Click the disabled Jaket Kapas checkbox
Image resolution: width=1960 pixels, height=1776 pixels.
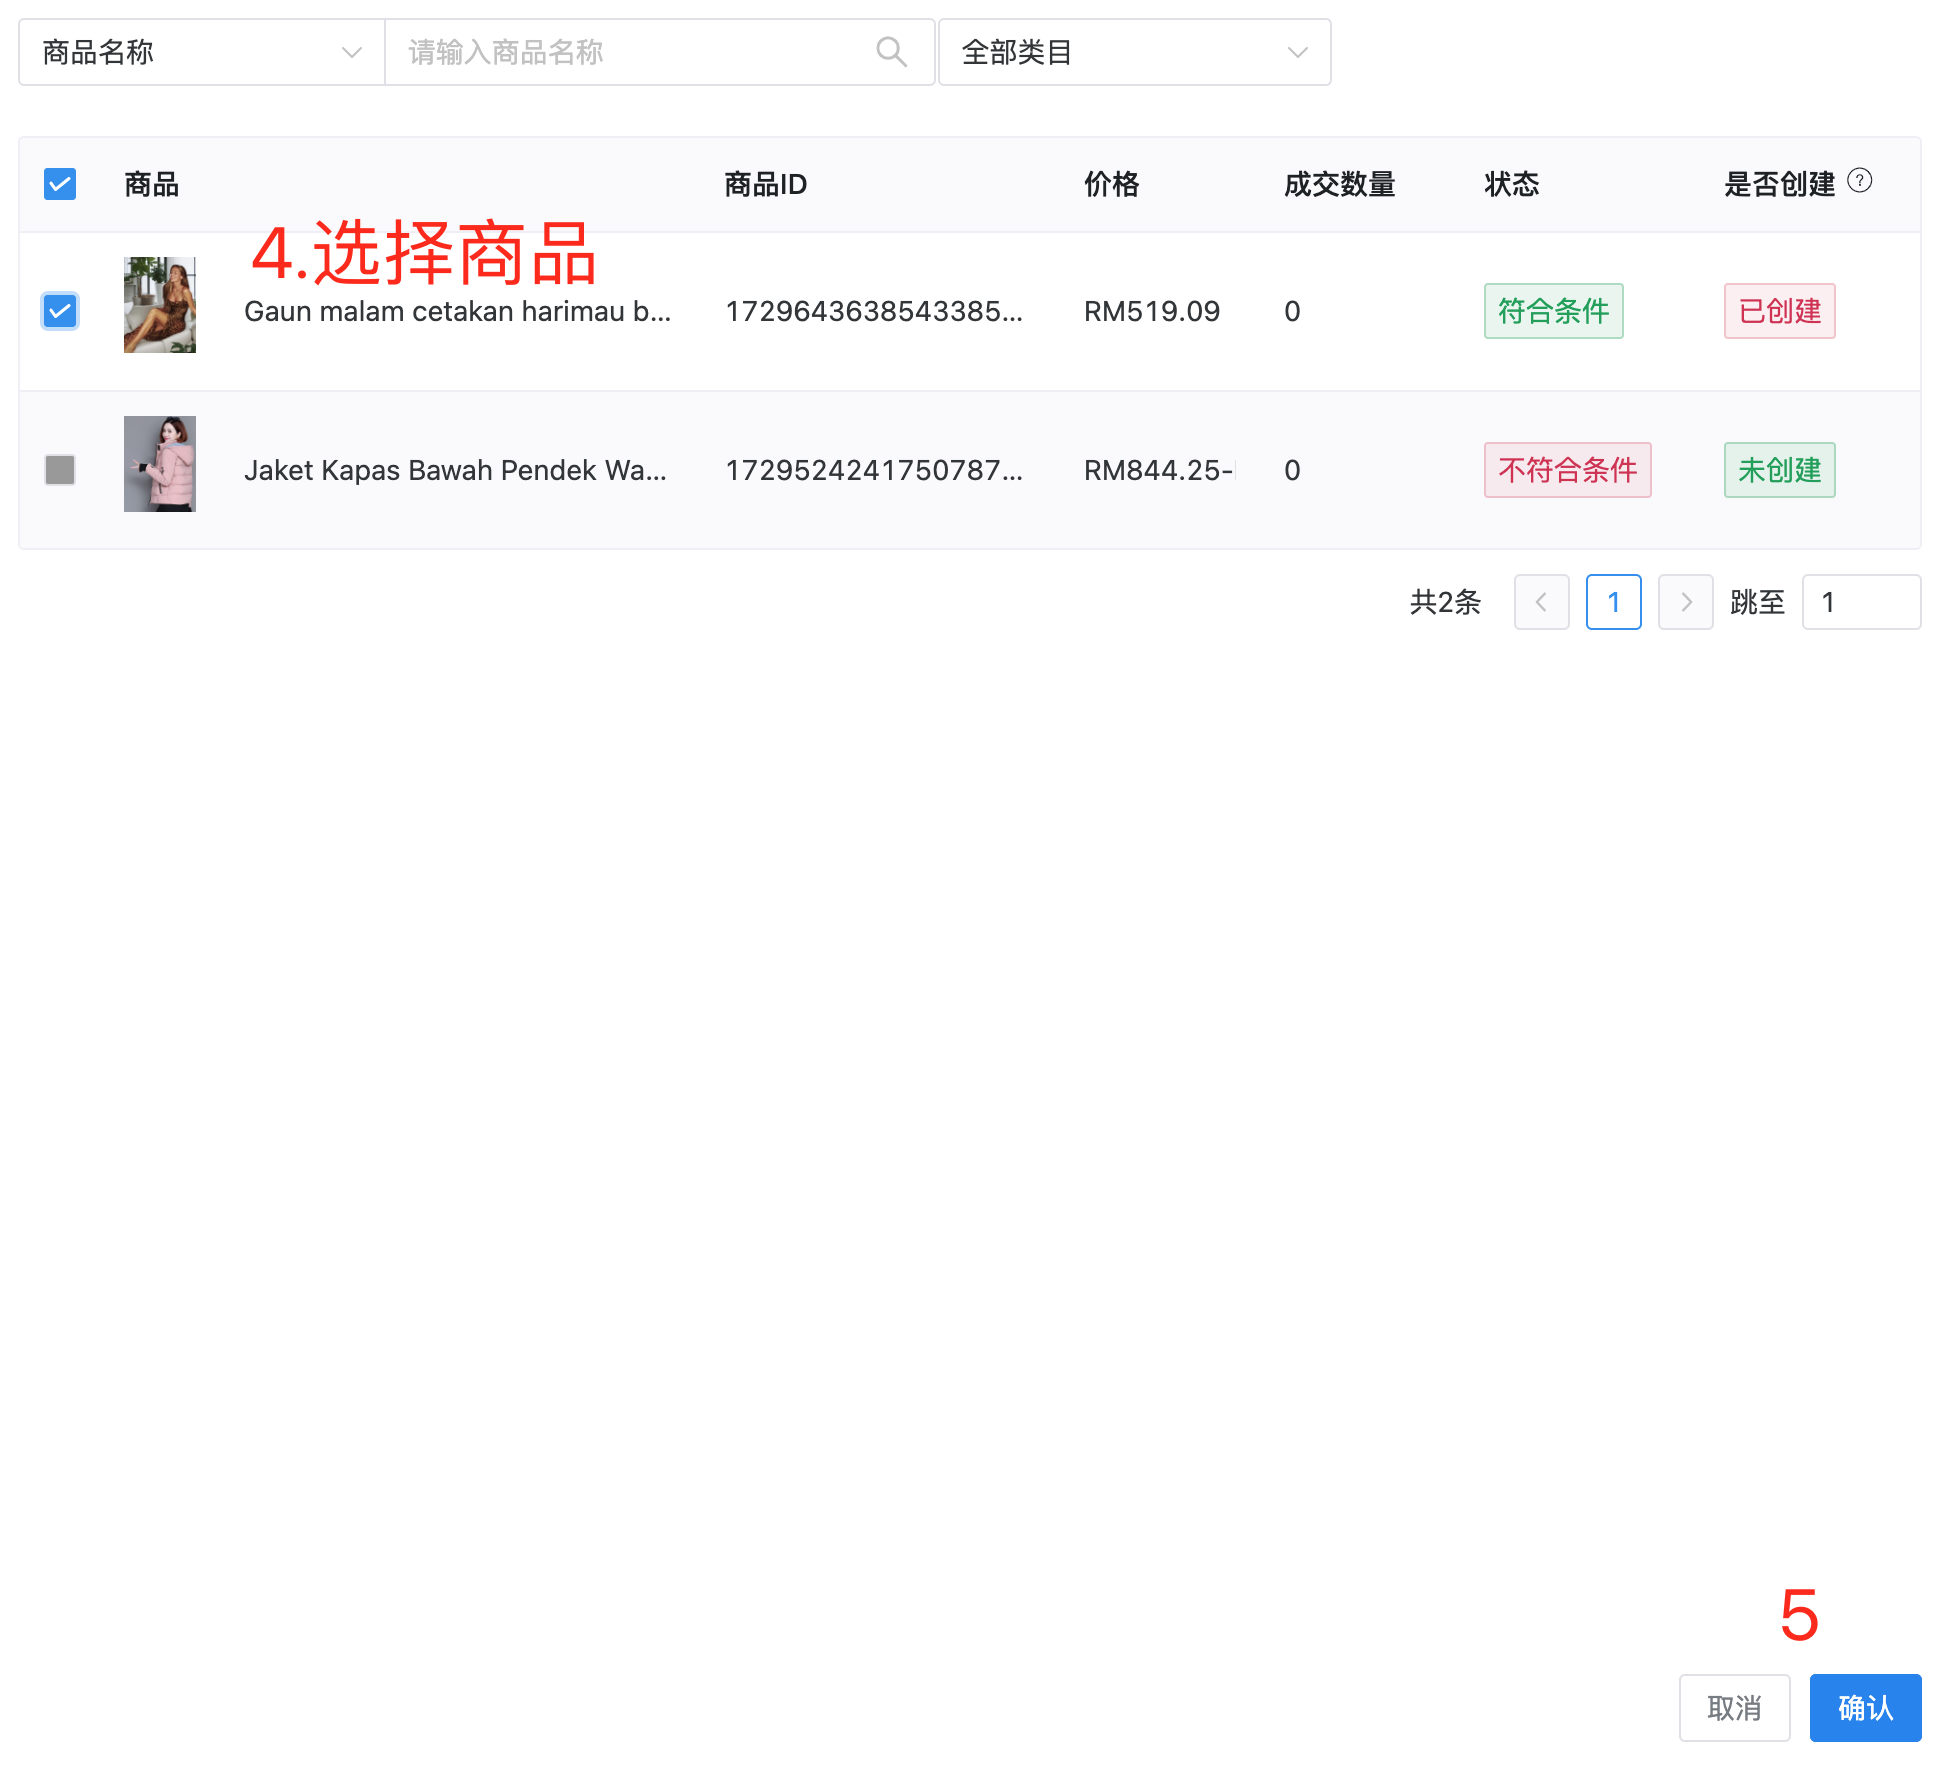coord(60,470)
